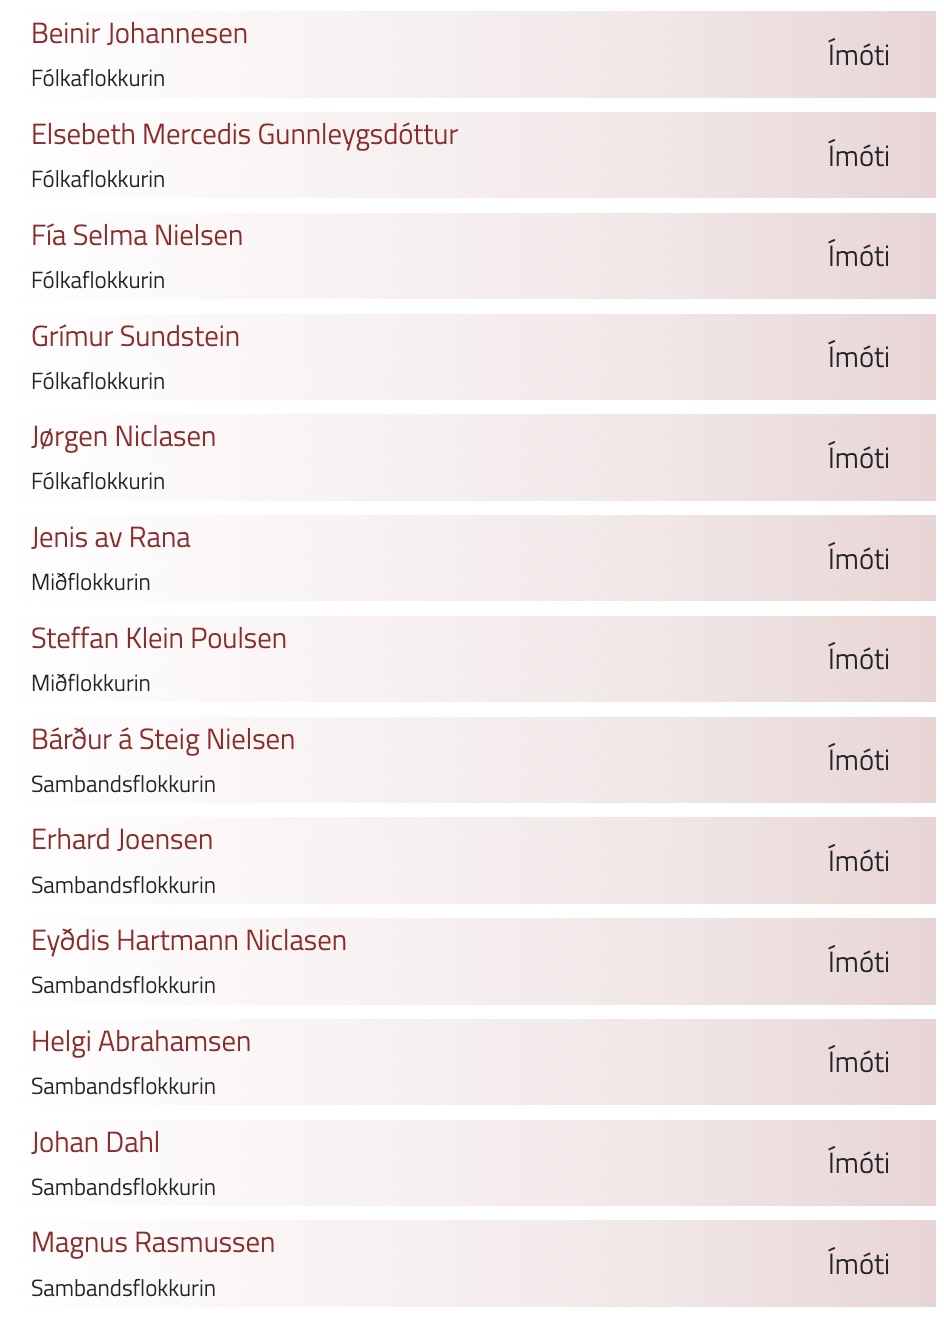
Task: Open Elsebeth Mercedis Gunnleygsdóttur's name link
Action: [x=244, y=135]
